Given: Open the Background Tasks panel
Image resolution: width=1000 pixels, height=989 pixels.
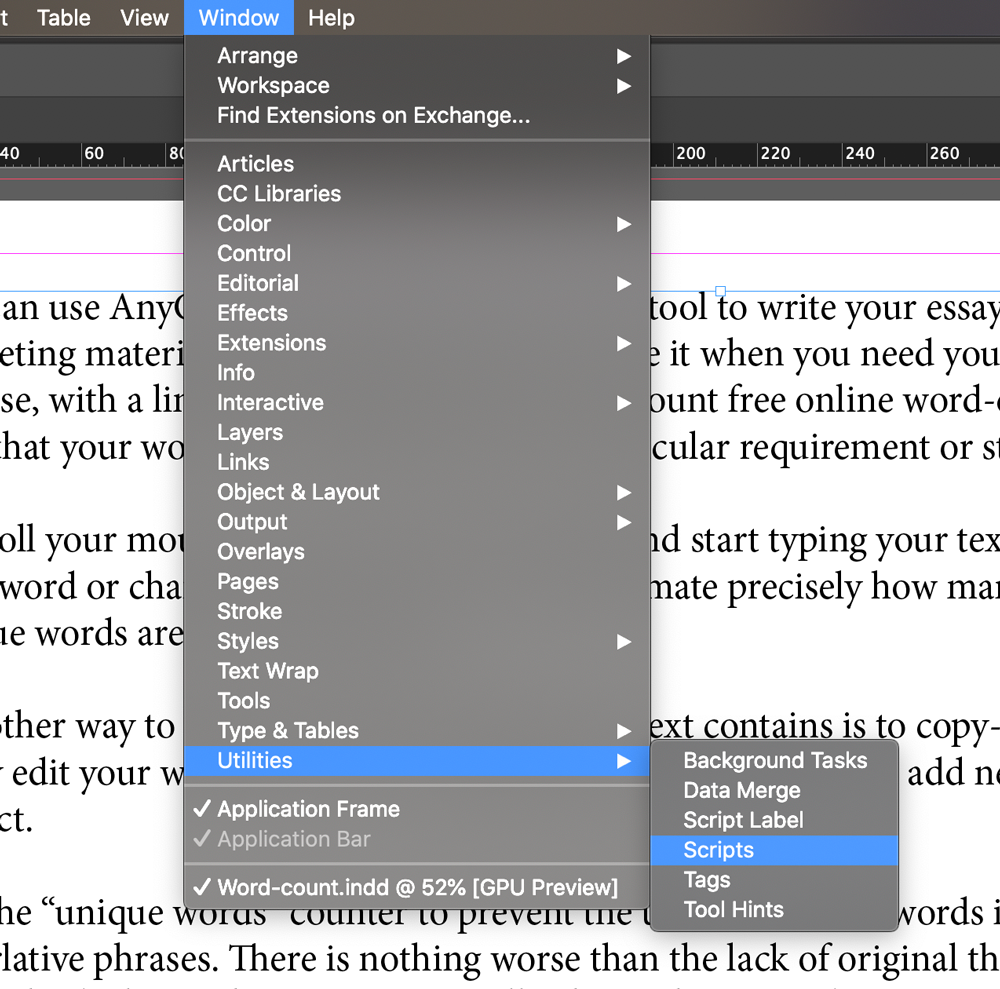Looking at the screenshot, I should pyautogui.click(x=774, y=760).
